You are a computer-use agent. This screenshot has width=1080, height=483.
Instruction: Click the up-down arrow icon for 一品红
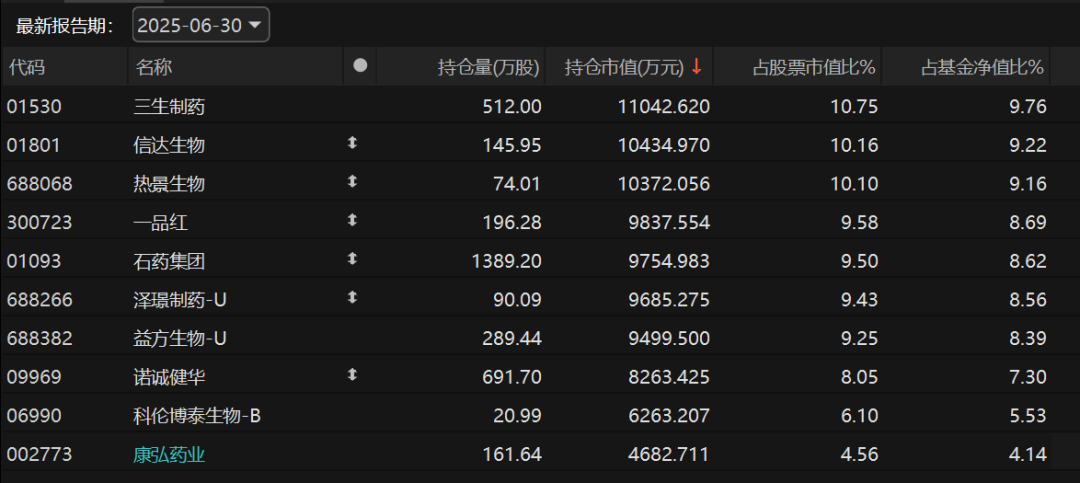tap(352, 221)
